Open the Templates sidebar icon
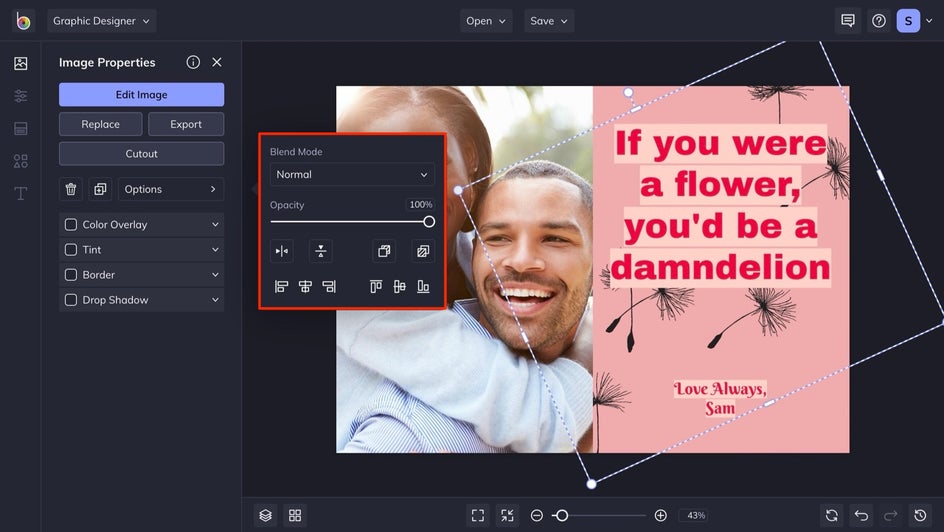 (x=20, y=128)
